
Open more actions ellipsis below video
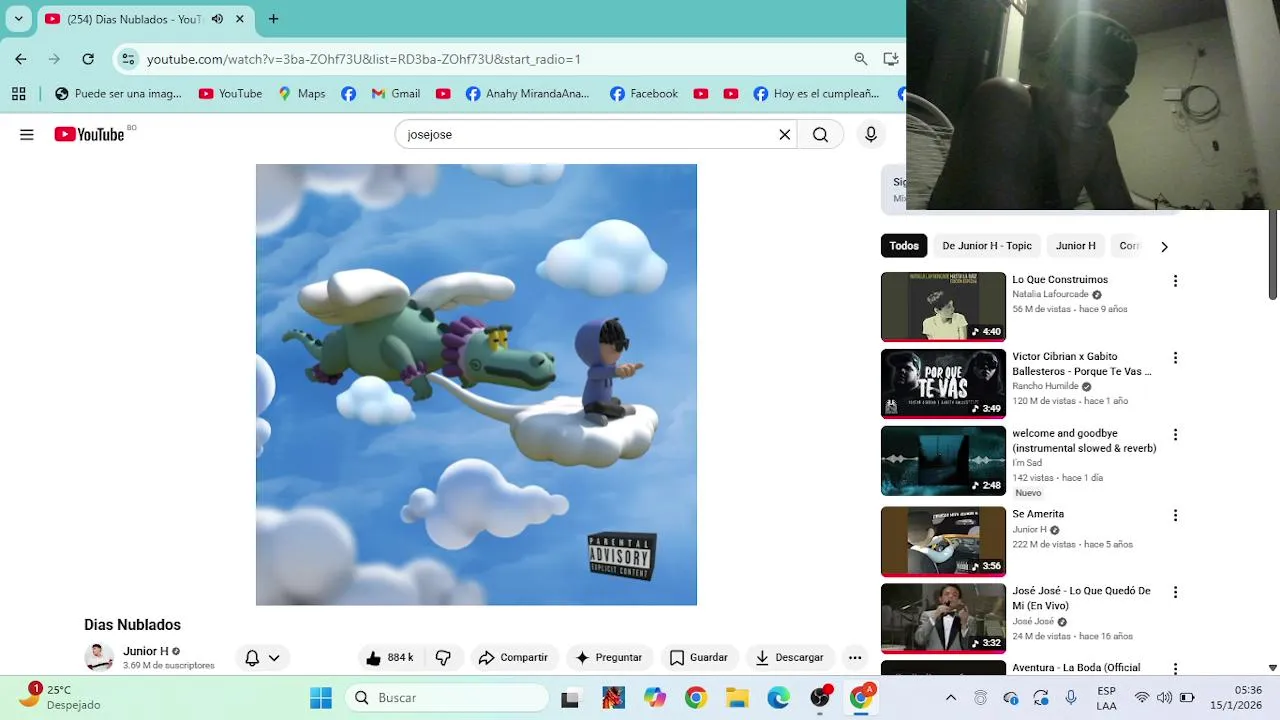[855, 657]
